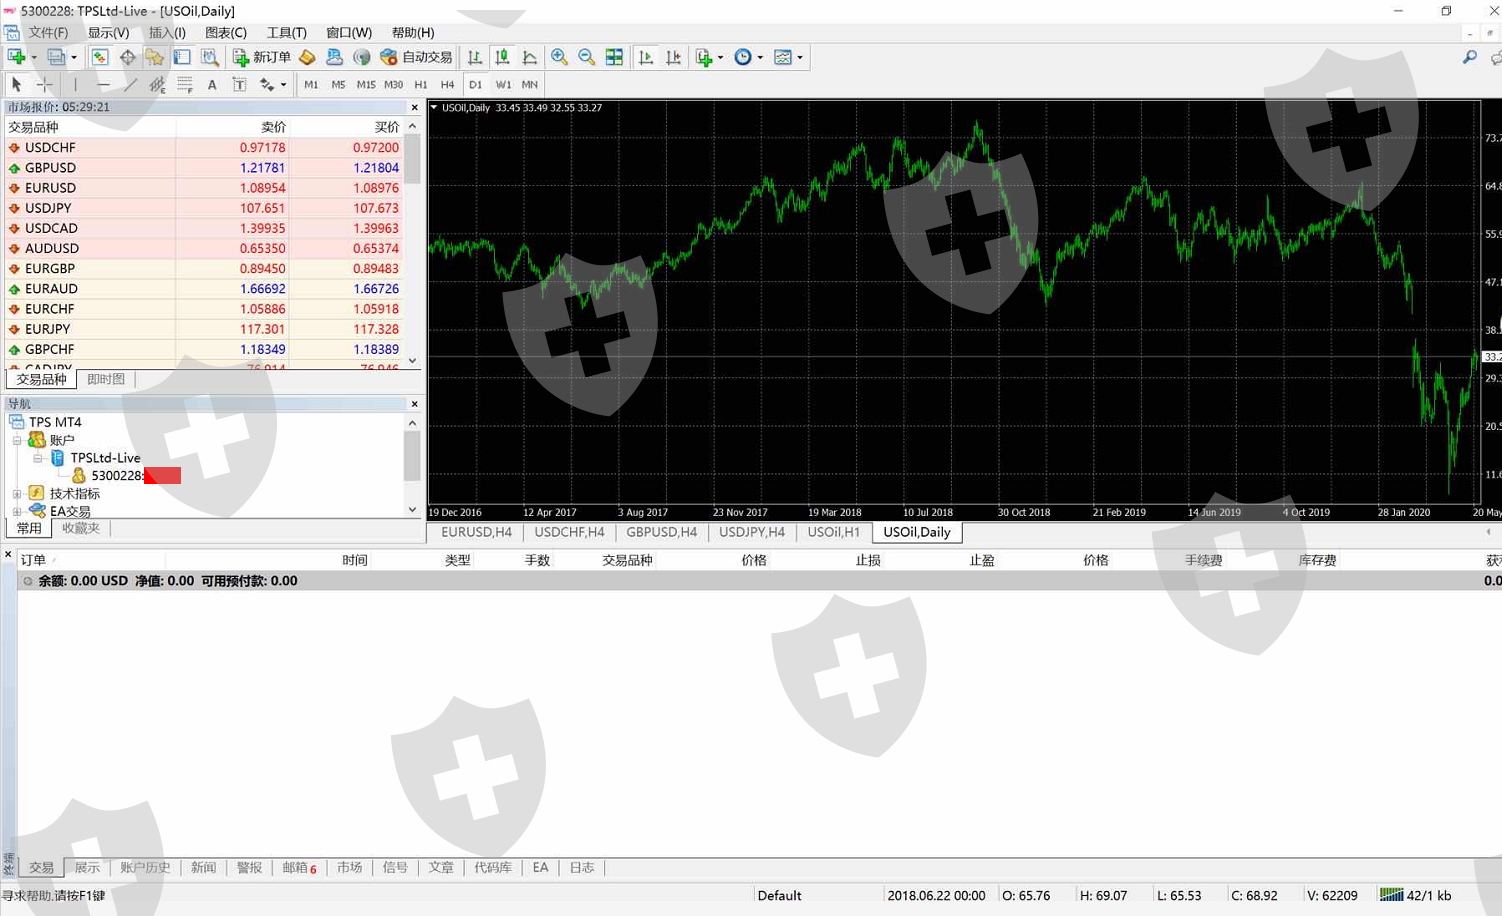Select the cursor pointer tool
The width and height of the screenshot is (1502, 916).
click(x=16, y=85)
